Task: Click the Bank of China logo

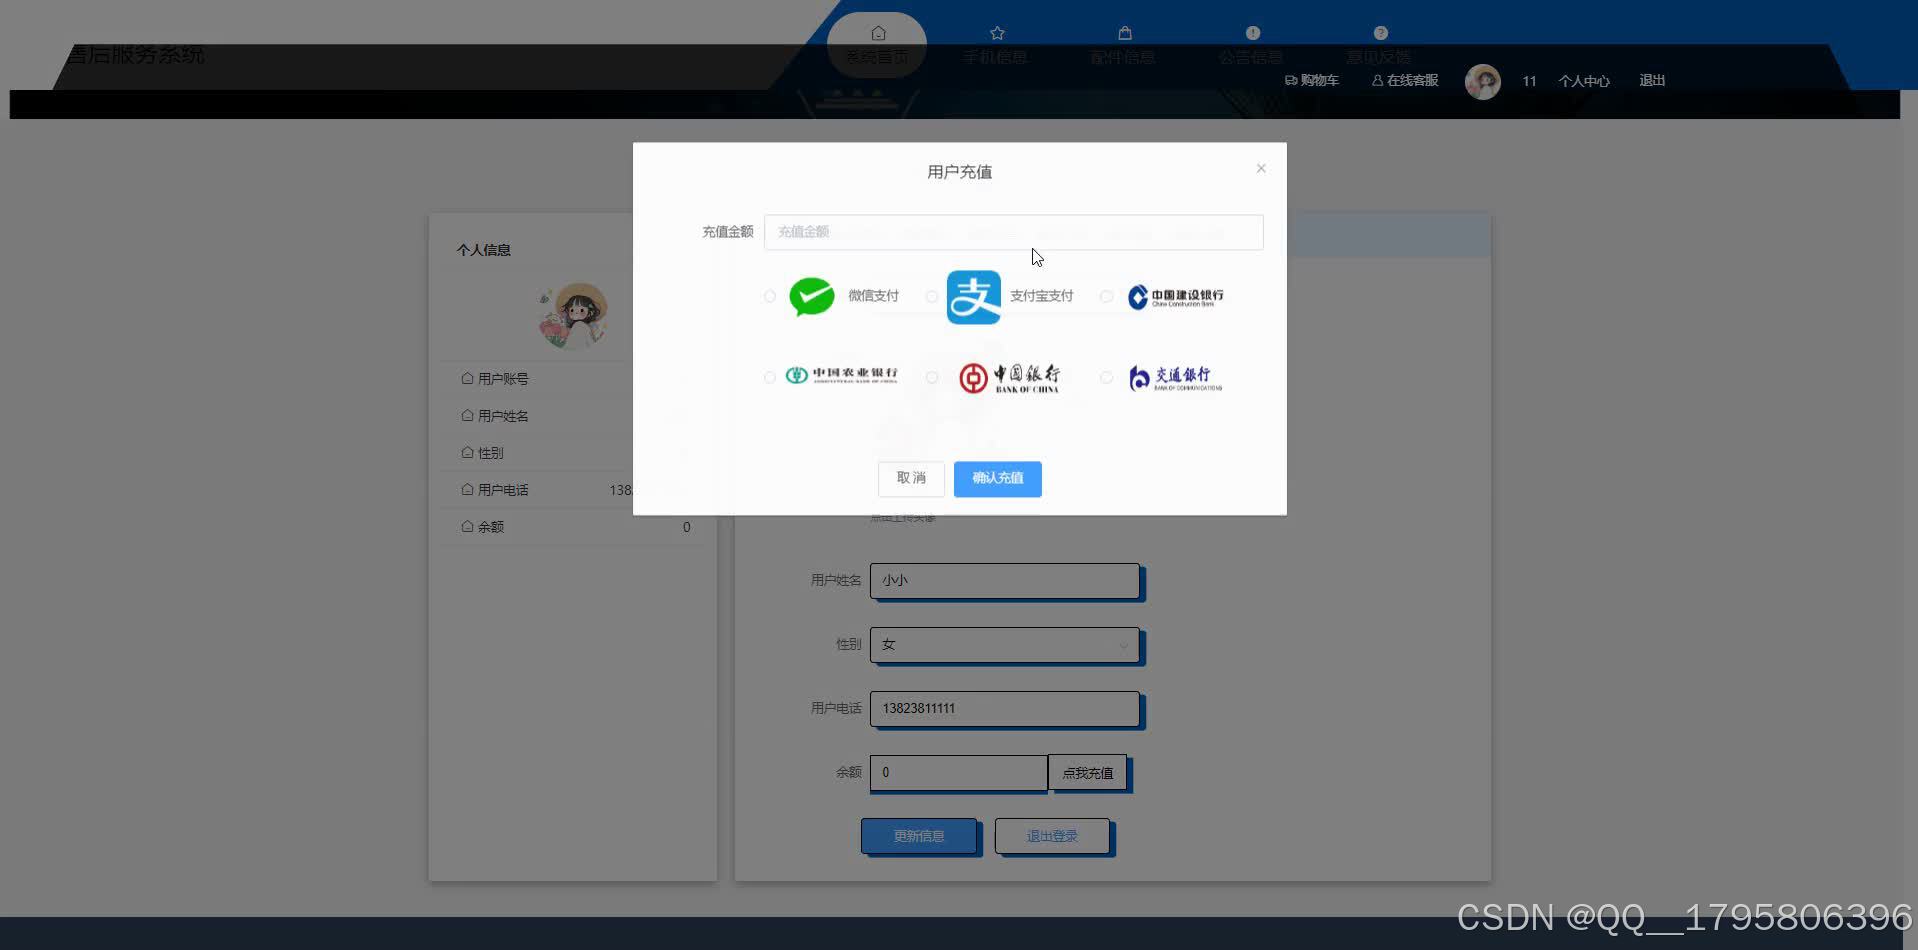Action: click(x=1009, y=378)
